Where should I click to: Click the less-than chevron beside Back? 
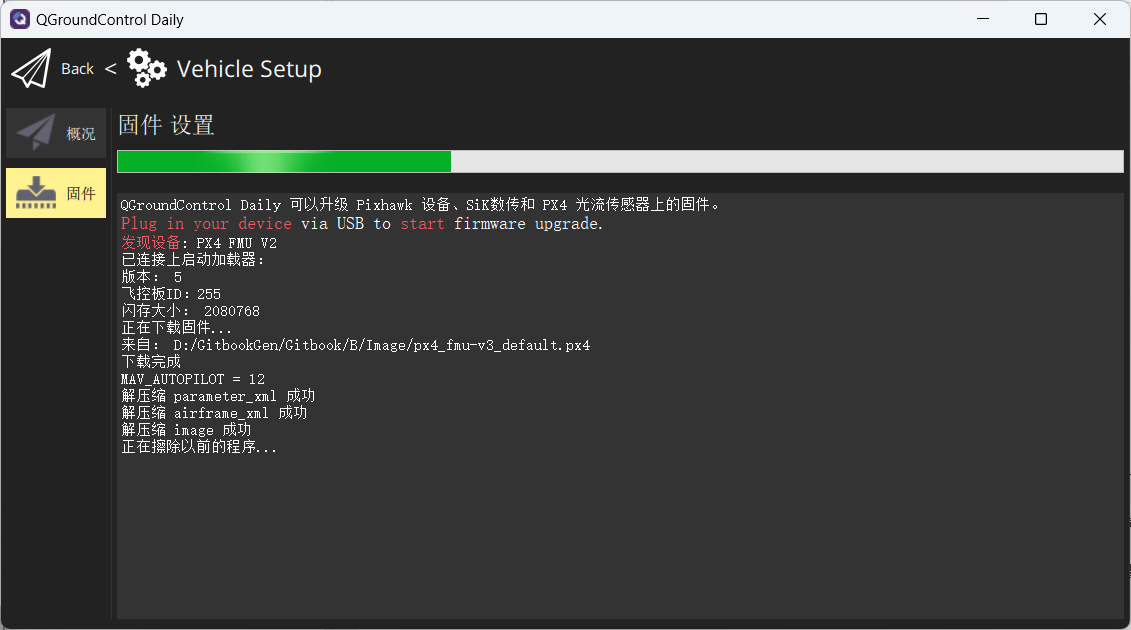110,69
